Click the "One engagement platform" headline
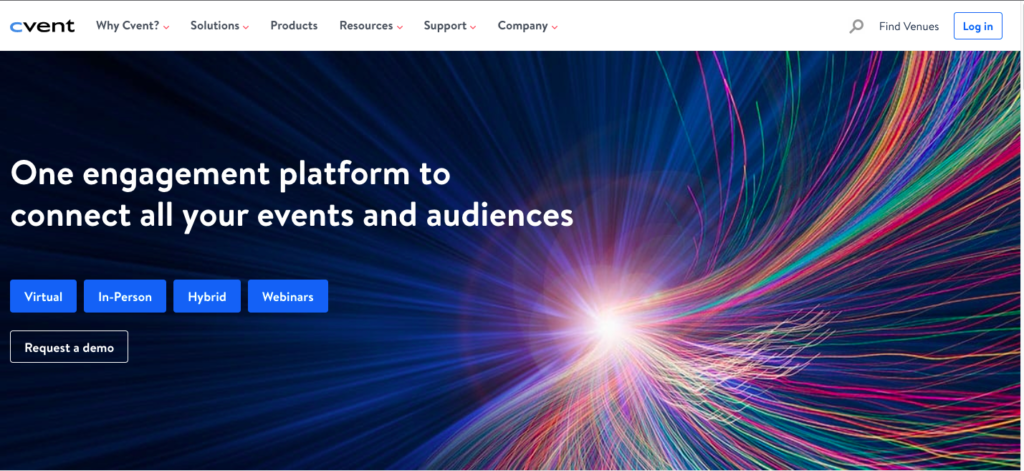The width and height of the screenshot is (1024, 471). 292,195
